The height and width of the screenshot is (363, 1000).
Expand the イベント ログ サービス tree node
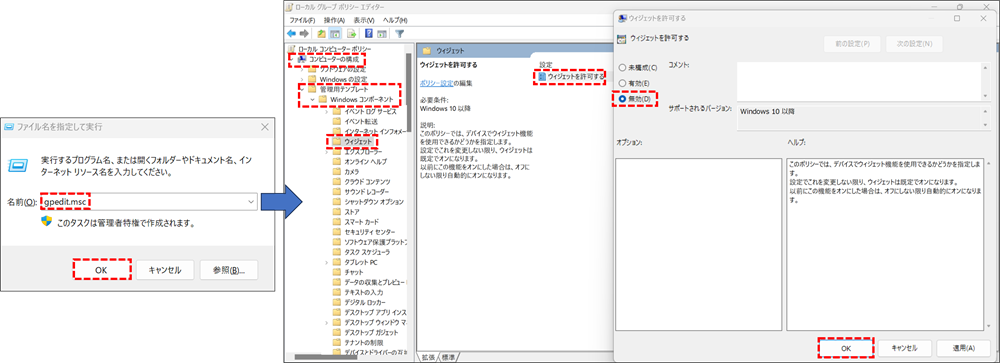[x=327, y=112]
